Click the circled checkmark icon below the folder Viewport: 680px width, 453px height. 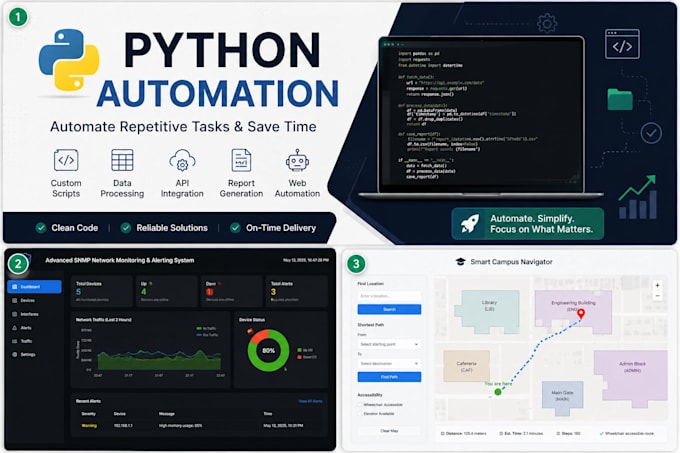tap(651, 133)
